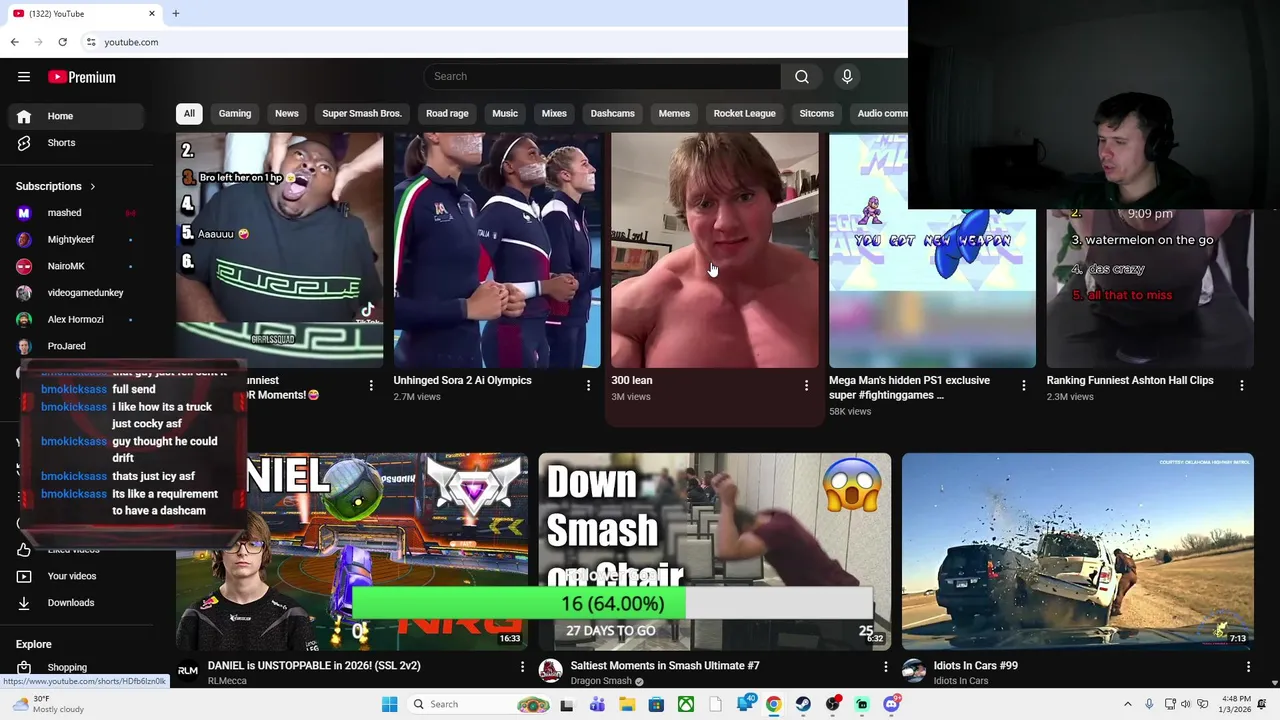
Task: Open the taskbar clock showing 4:48 PM
Action: 1236,704
